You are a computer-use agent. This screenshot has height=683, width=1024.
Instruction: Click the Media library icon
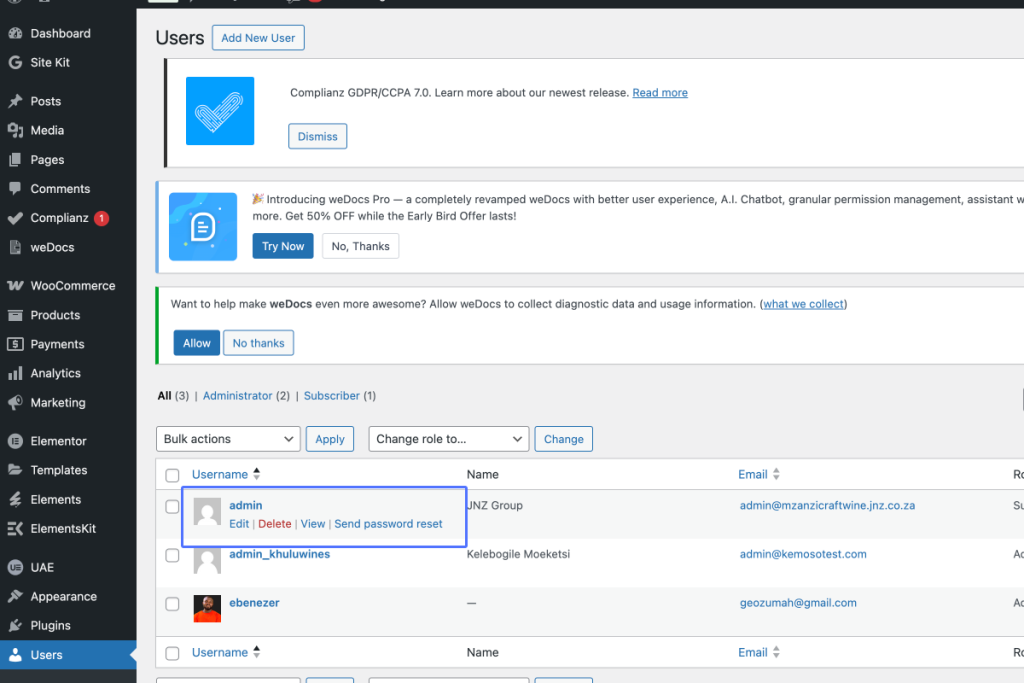coord(16,131)
